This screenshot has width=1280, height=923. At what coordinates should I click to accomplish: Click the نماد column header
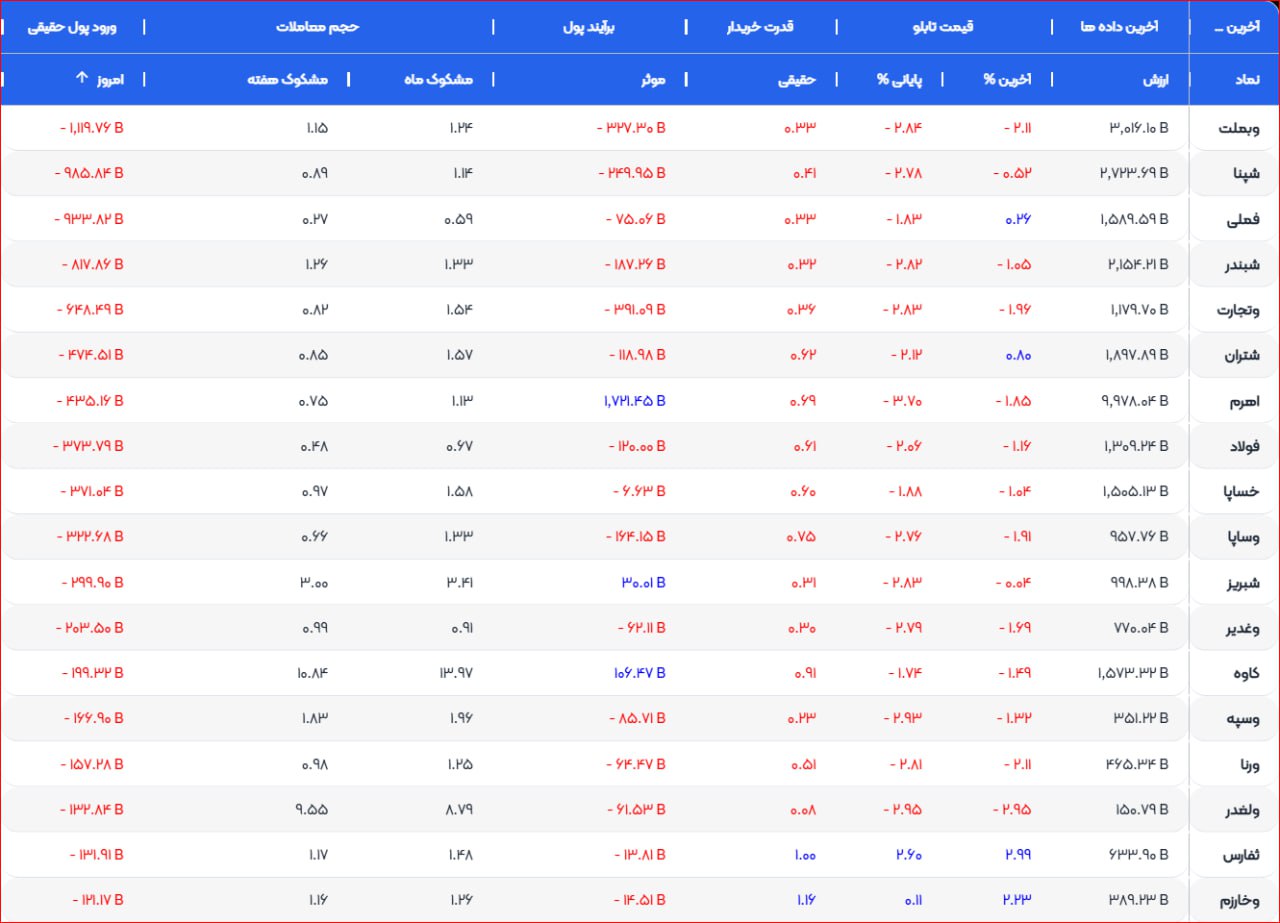click(1245, 79)
